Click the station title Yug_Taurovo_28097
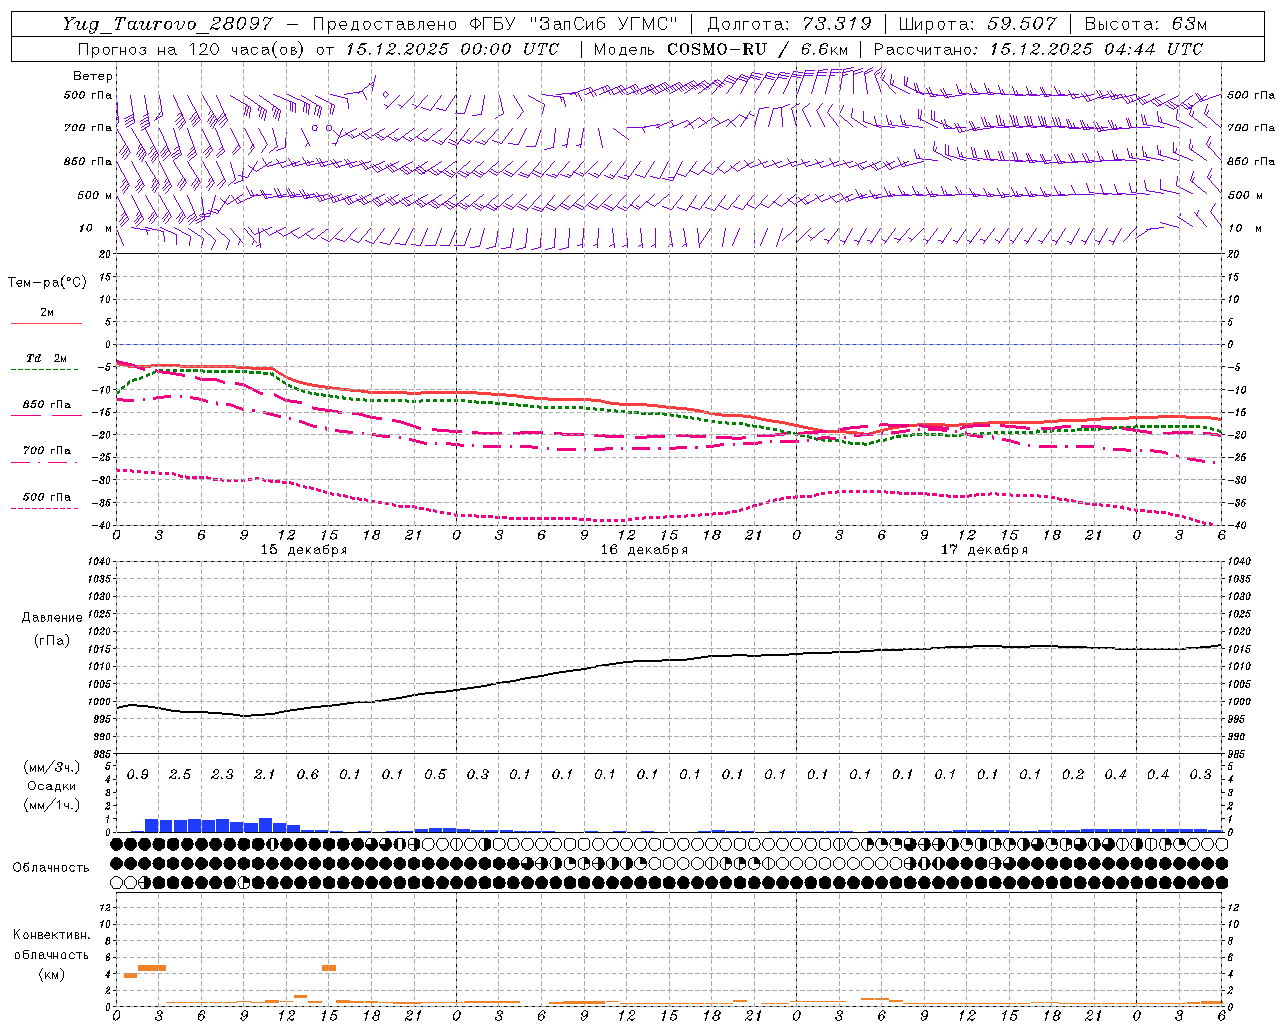The width and height of the screenshot is (1280, 1024). pos(167,24)
